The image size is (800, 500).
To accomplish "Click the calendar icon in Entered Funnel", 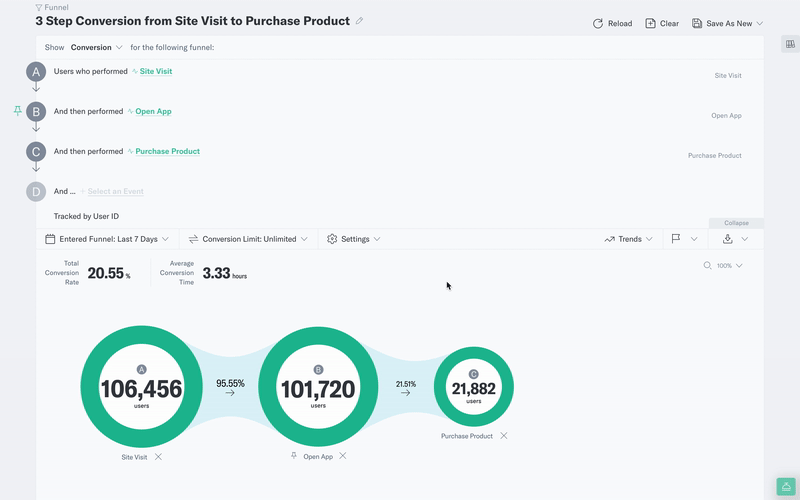I will pyautogui.click(x=50, y=239).
